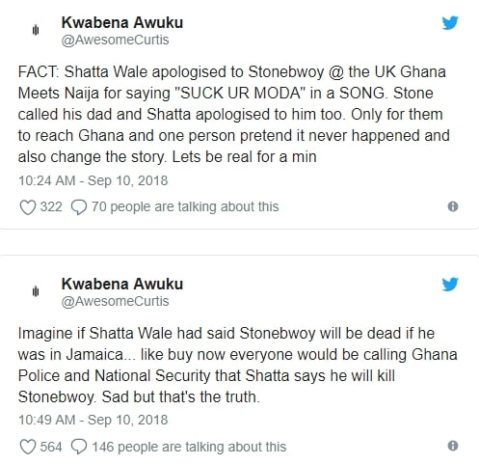Open profile avatar of first tweet
This screenshot has height=464, width=479.
pos(36,30)
